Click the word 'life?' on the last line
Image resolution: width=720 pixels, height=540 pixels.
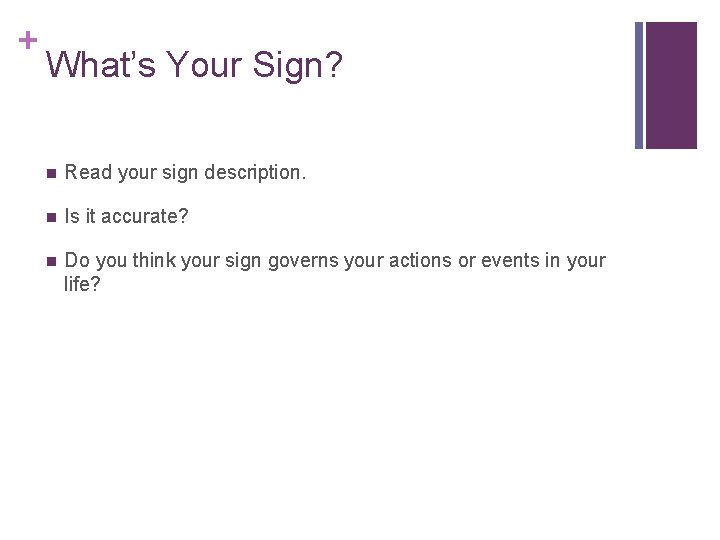tap(82, 284)
